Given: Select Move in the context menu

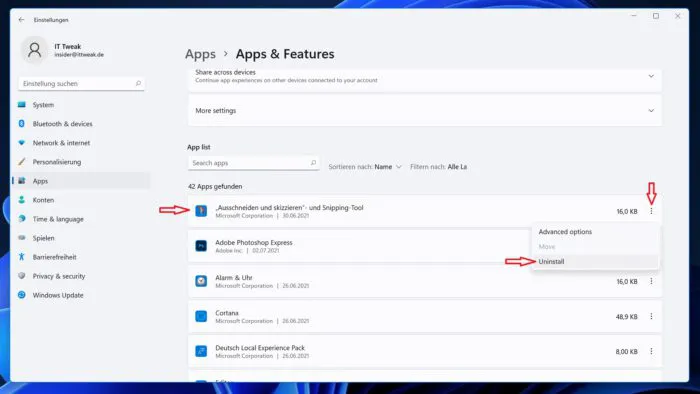Looking at the screenshot, I should [547, 247].
